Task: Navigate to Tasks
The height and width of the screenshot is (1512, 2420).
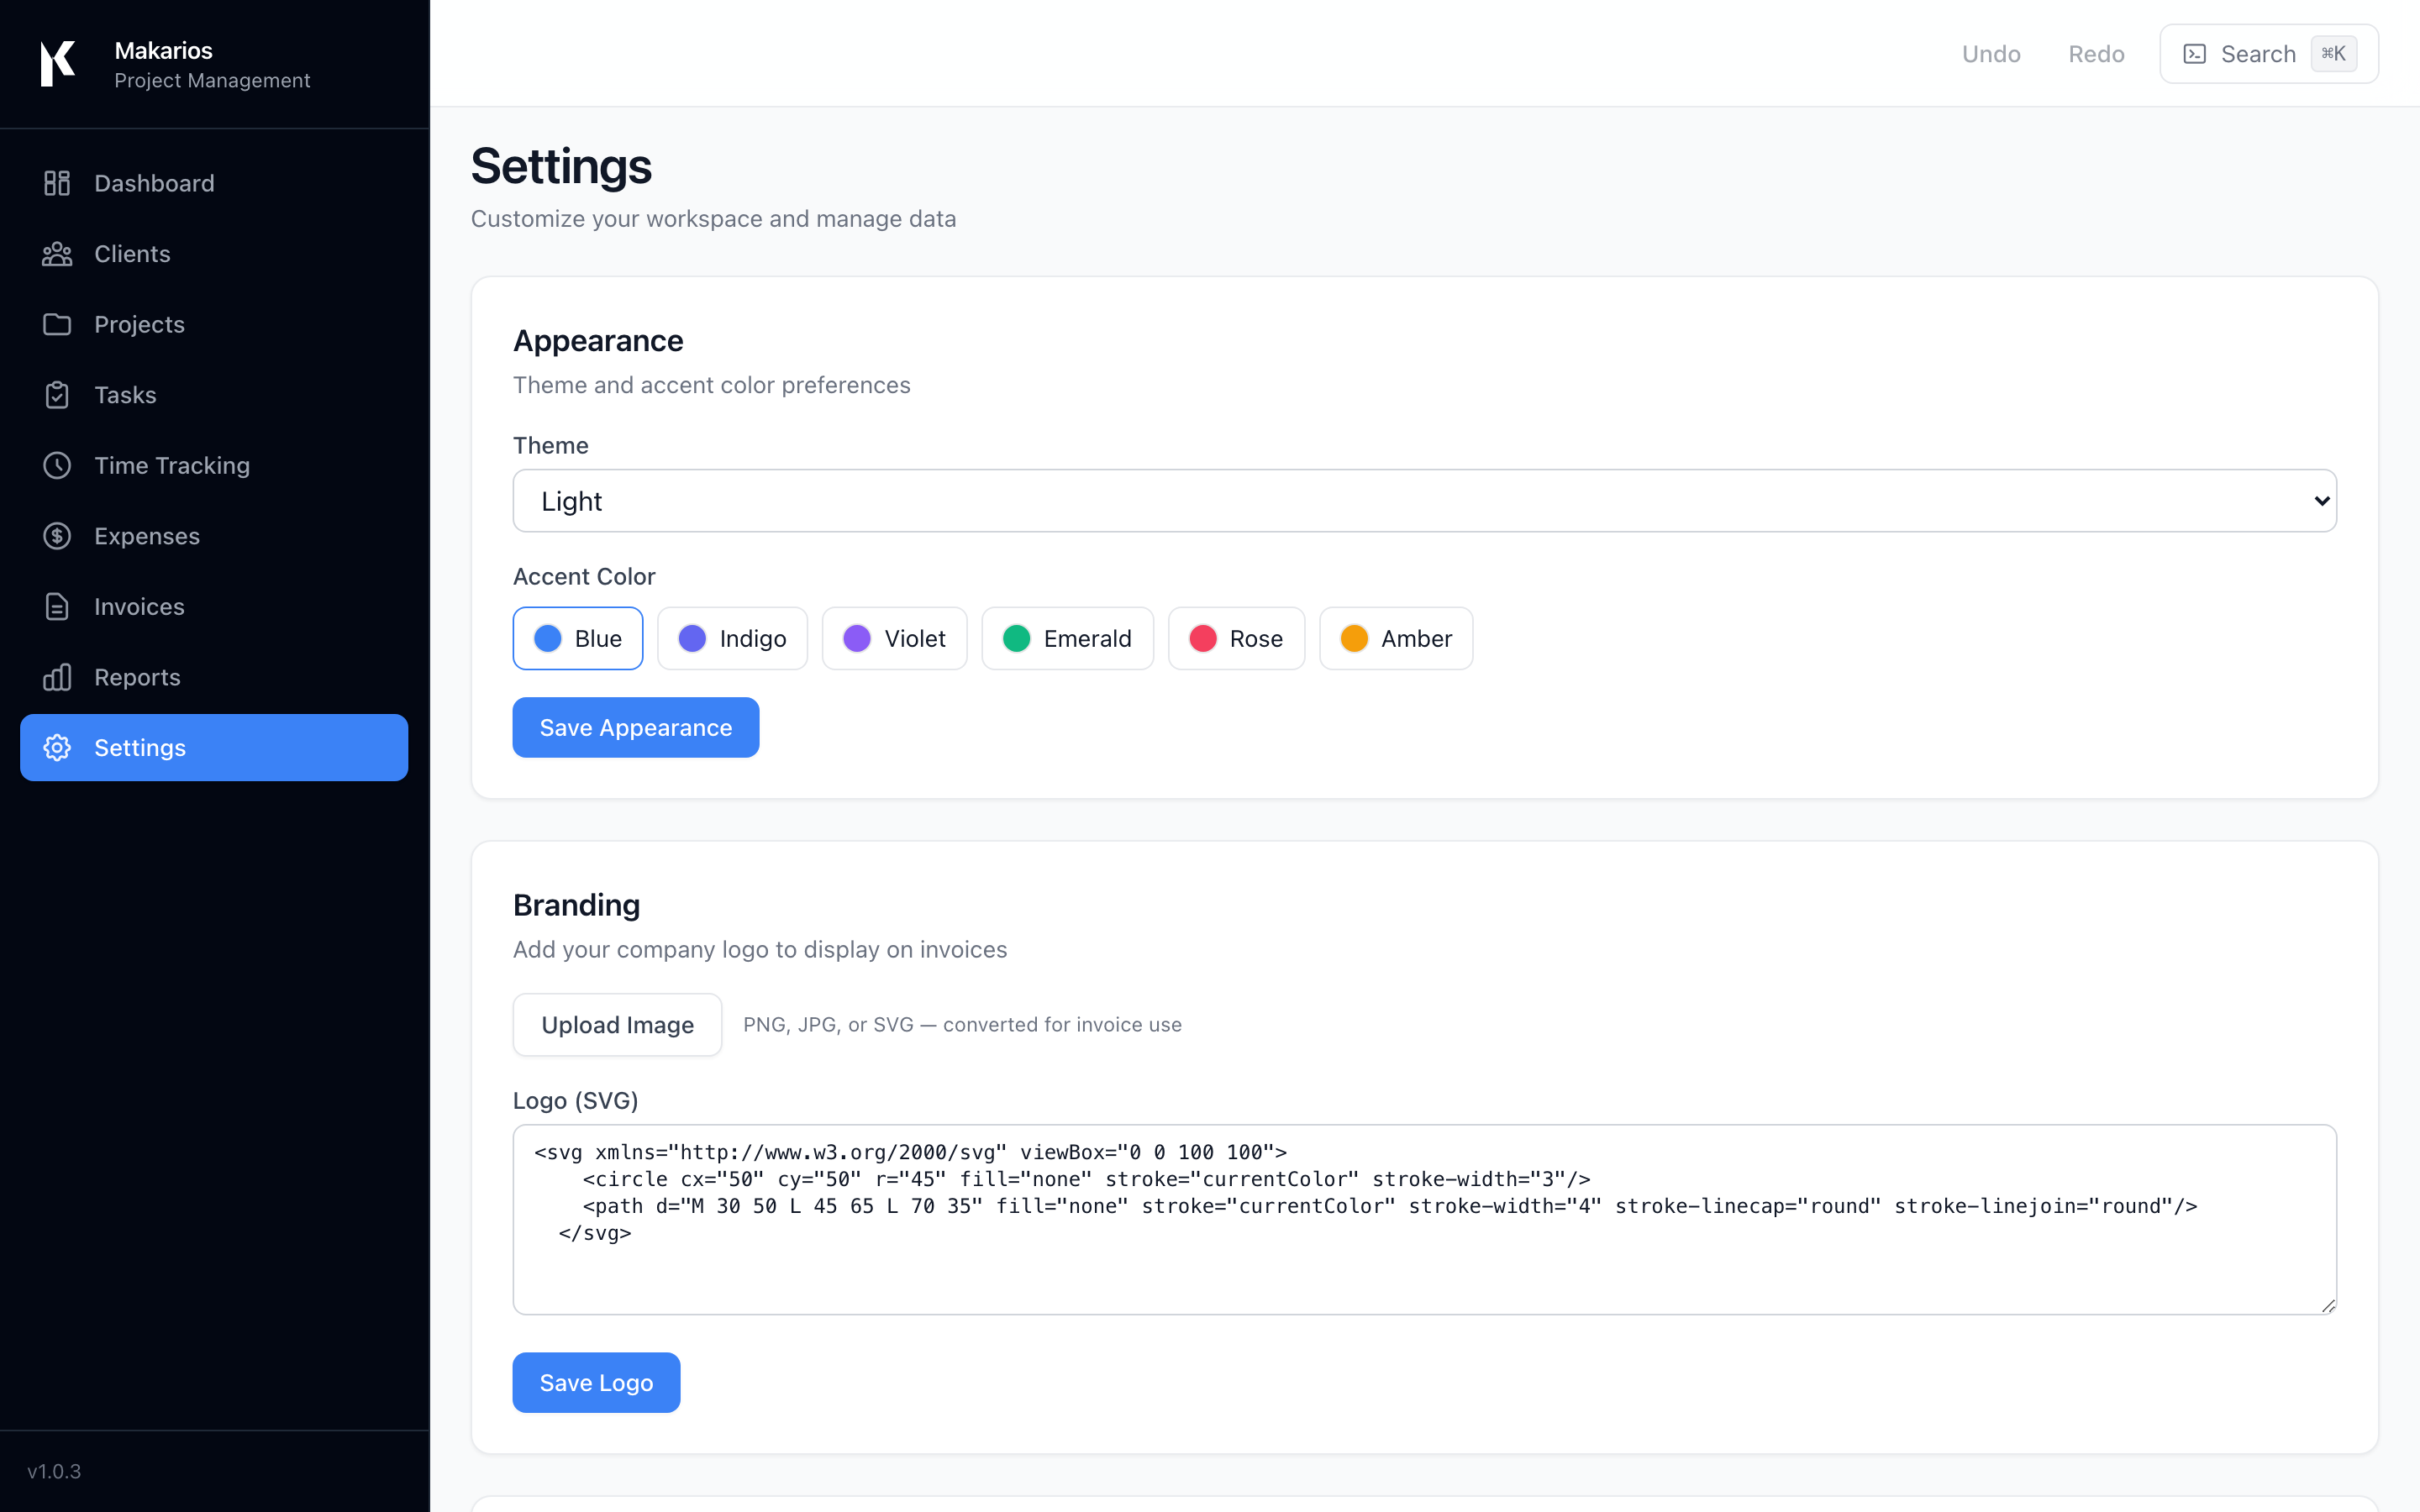Action: [x=214, y=395]
